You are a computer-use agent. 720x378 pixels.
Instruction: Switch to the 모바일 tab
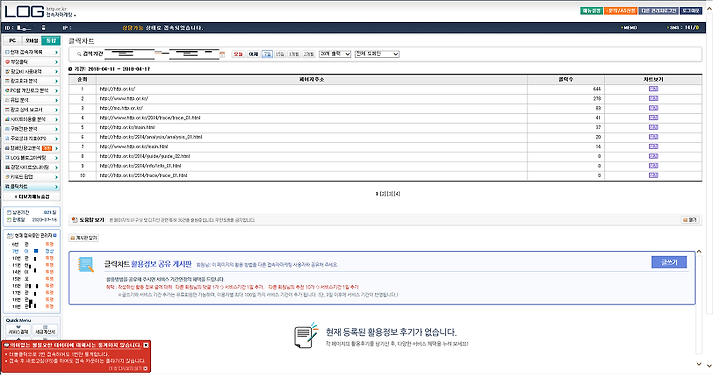click(x=32, y=41)
